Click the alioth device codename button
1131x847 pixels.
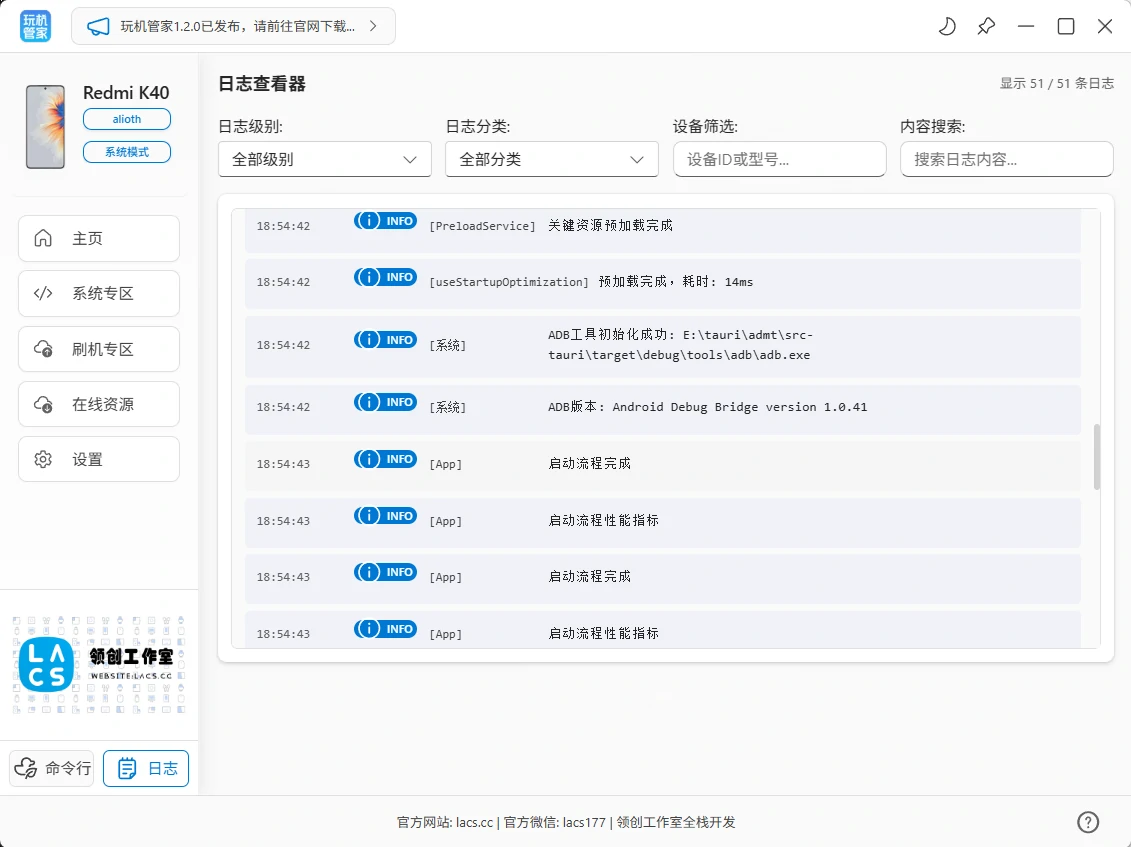click(127, 119)
